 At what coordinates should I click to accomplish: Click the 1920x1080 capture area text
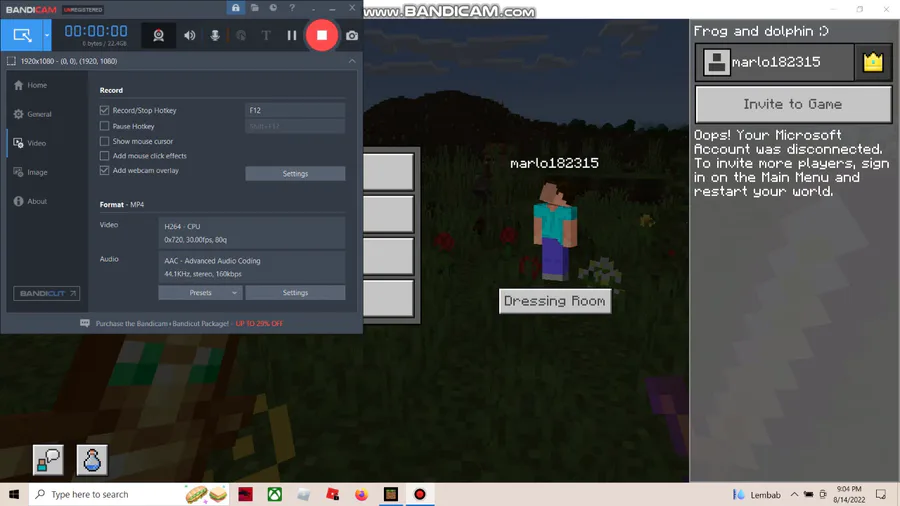click(68, 61)
